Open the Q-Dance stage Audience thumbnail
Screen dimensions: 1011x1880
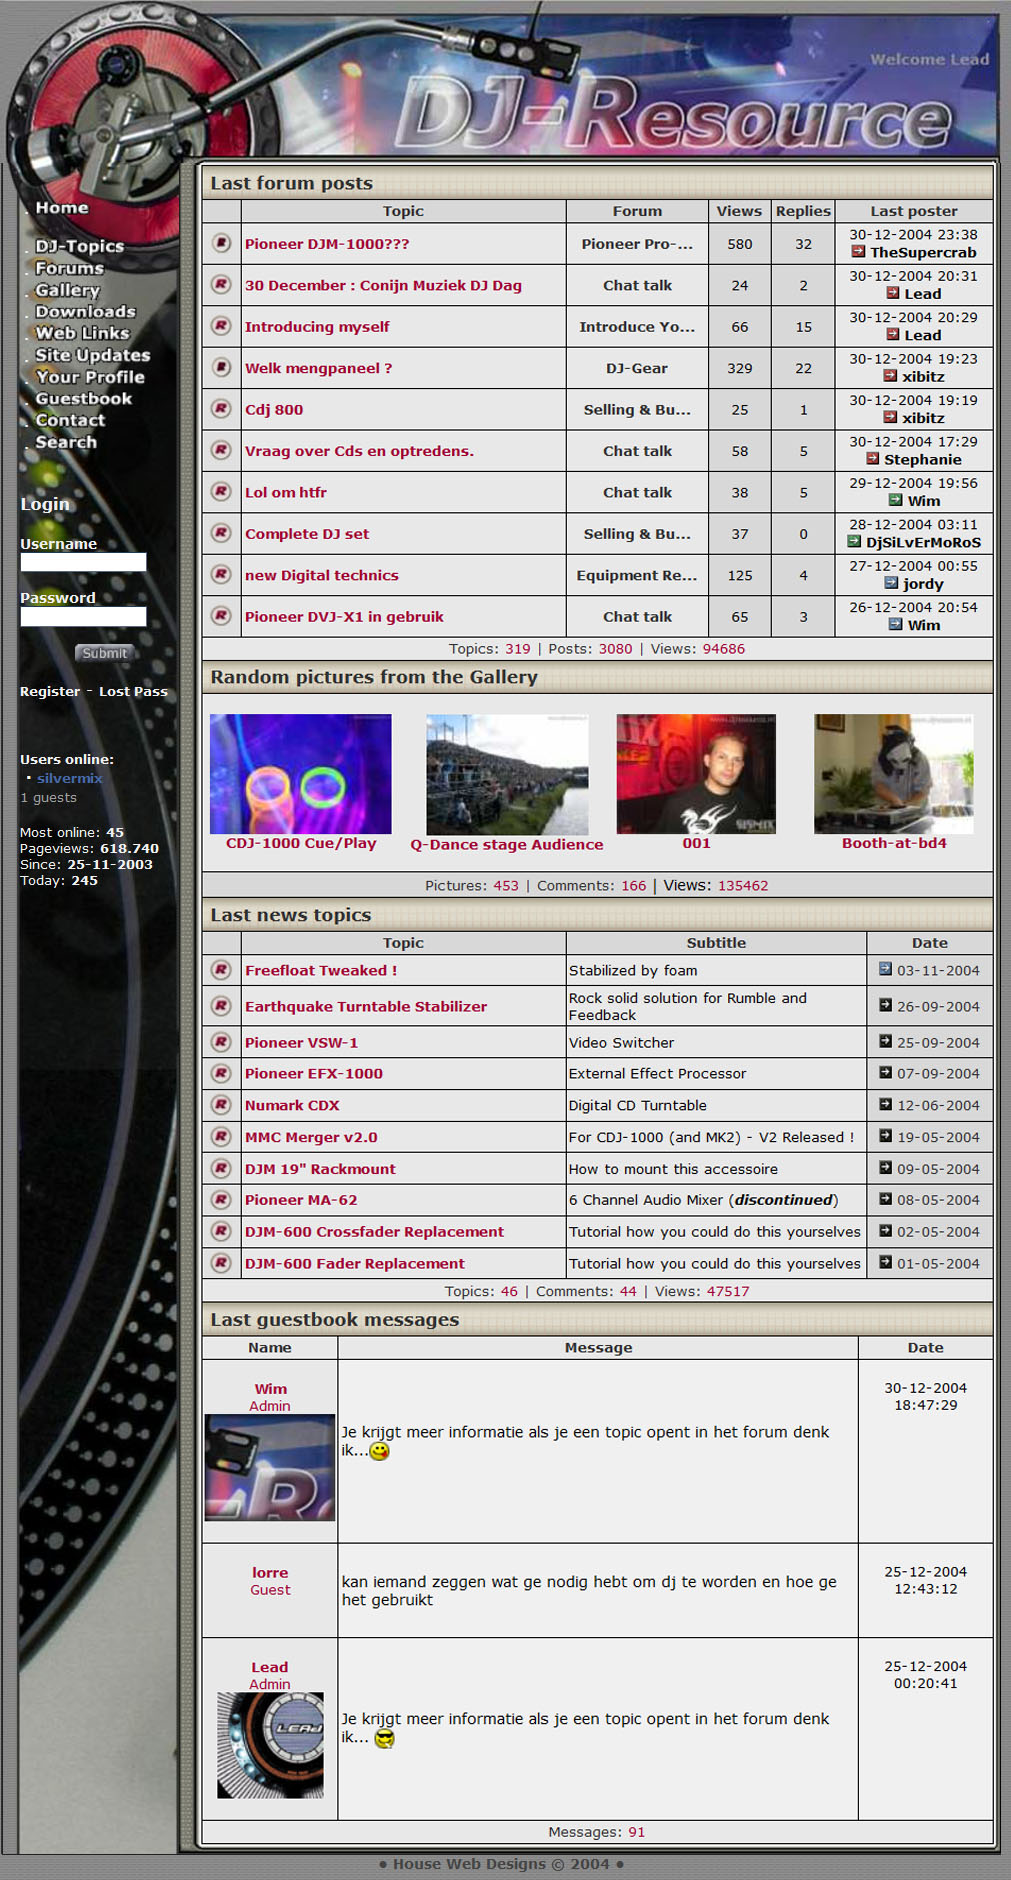507,775
